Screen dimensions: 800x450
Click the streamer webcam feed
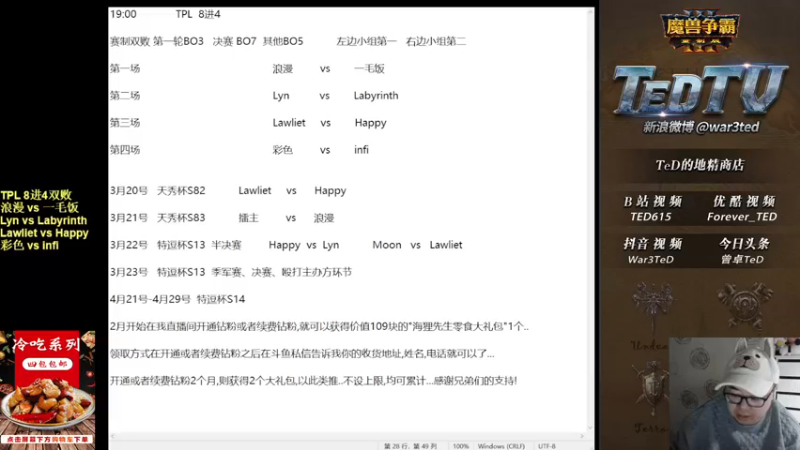734,393
